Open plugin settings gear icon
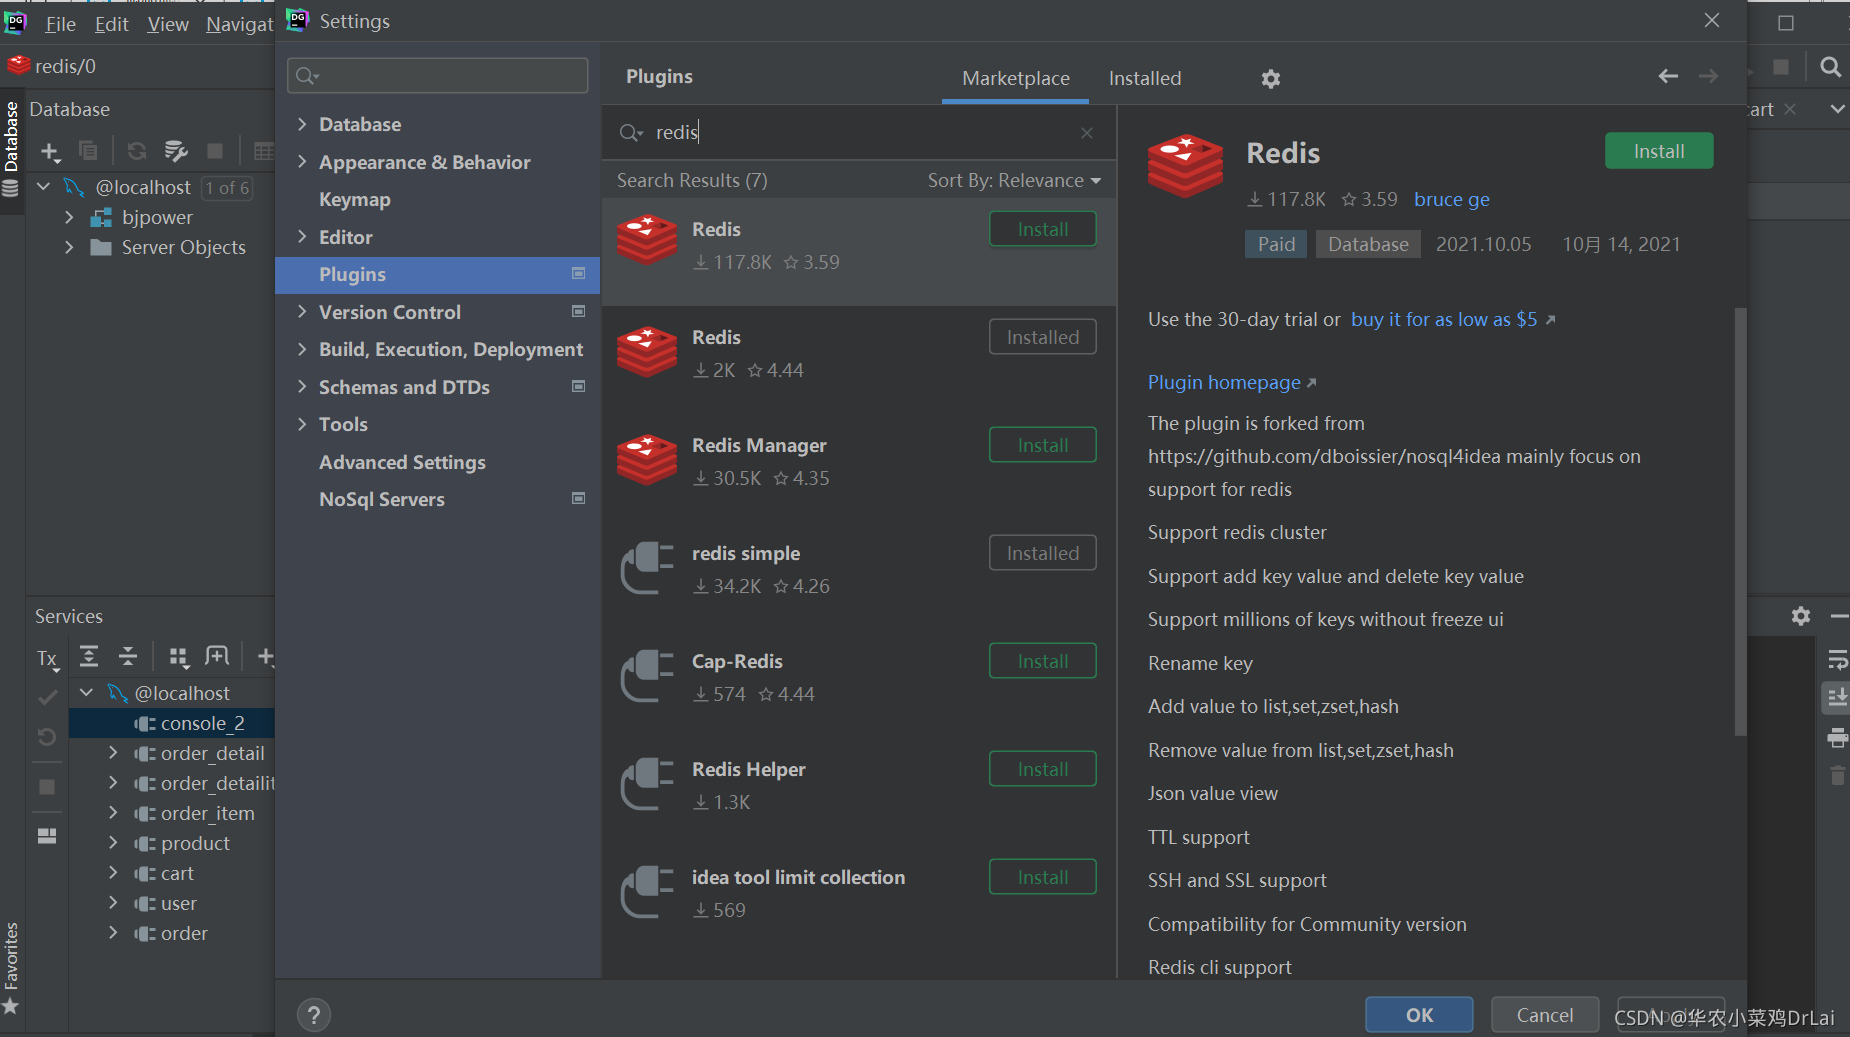 click(1270, 78)
